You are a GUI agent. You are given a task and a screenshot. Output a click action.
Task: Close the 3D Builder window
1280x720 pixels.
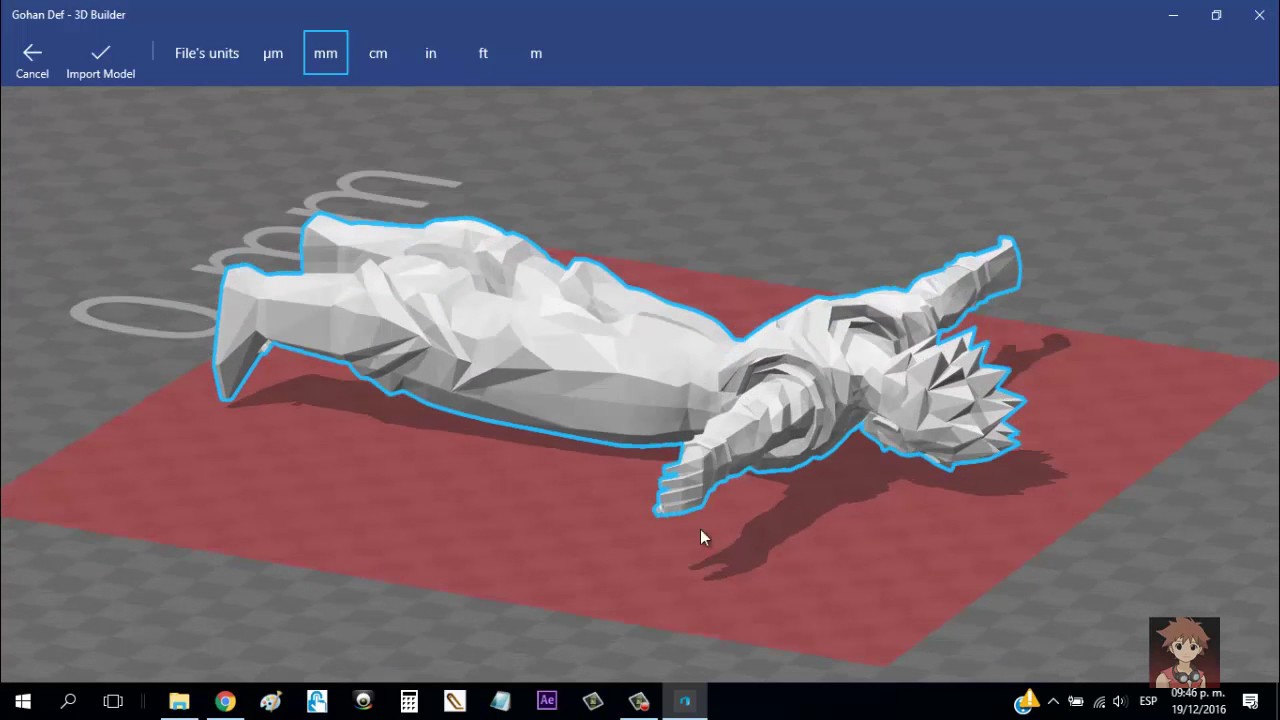click(1259, 15)
